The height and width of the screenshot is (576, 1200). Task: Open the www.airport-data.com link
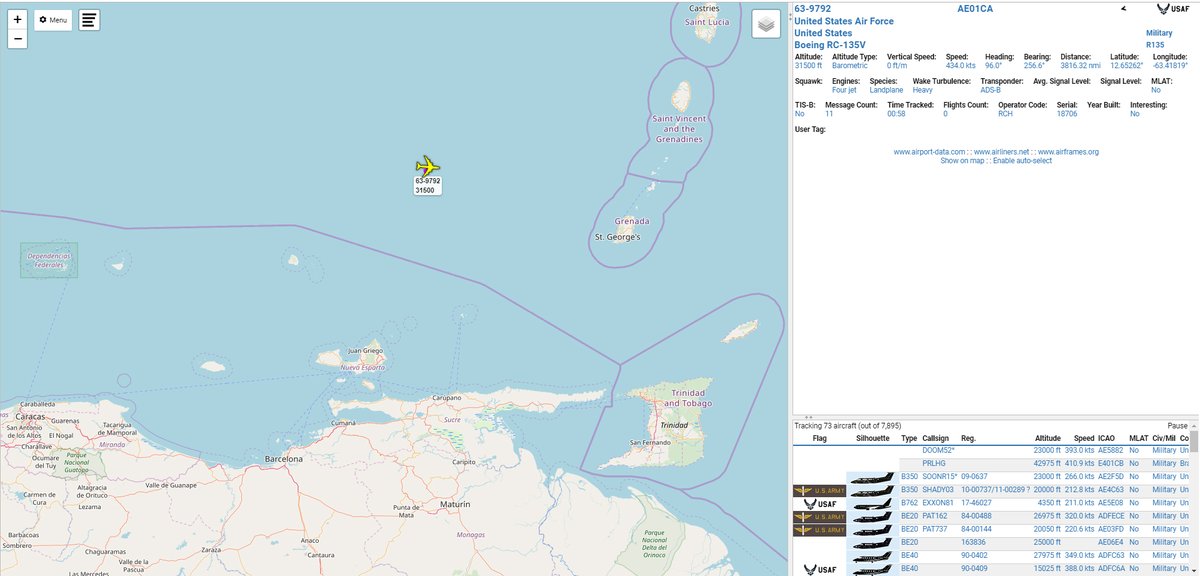coord(930,152)
